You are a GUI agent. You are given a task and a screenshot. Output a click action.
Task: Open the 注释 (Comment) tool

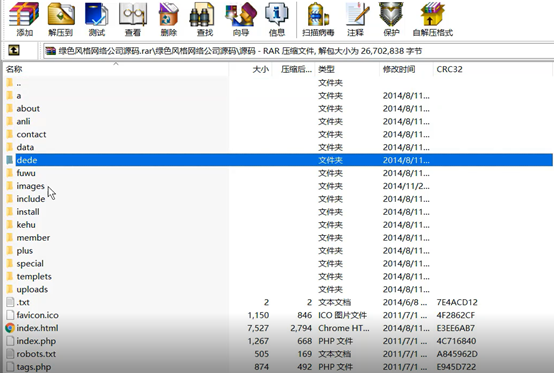(x=356, y=19)
